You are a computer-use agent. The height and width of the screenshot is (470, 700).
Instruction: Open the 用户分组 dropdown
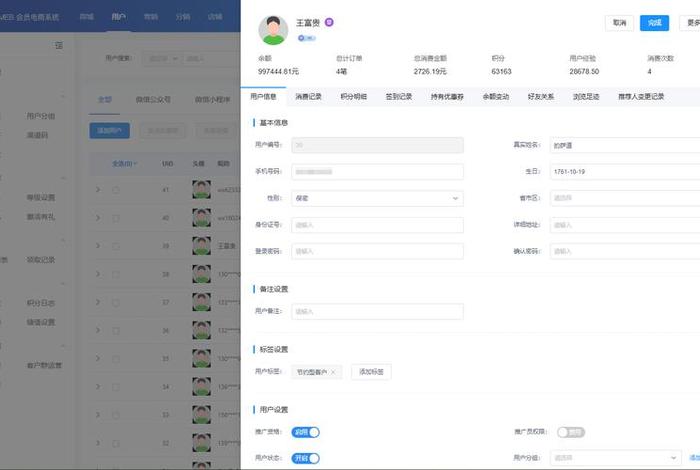(x=616, y=458)
